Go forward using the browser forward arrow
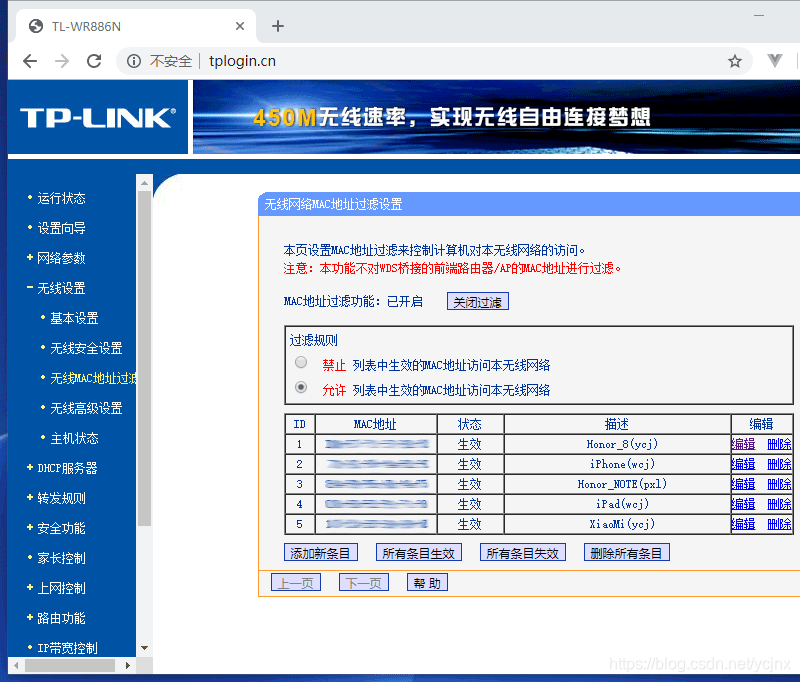800x682 pixels. click(x=62, y=61)
